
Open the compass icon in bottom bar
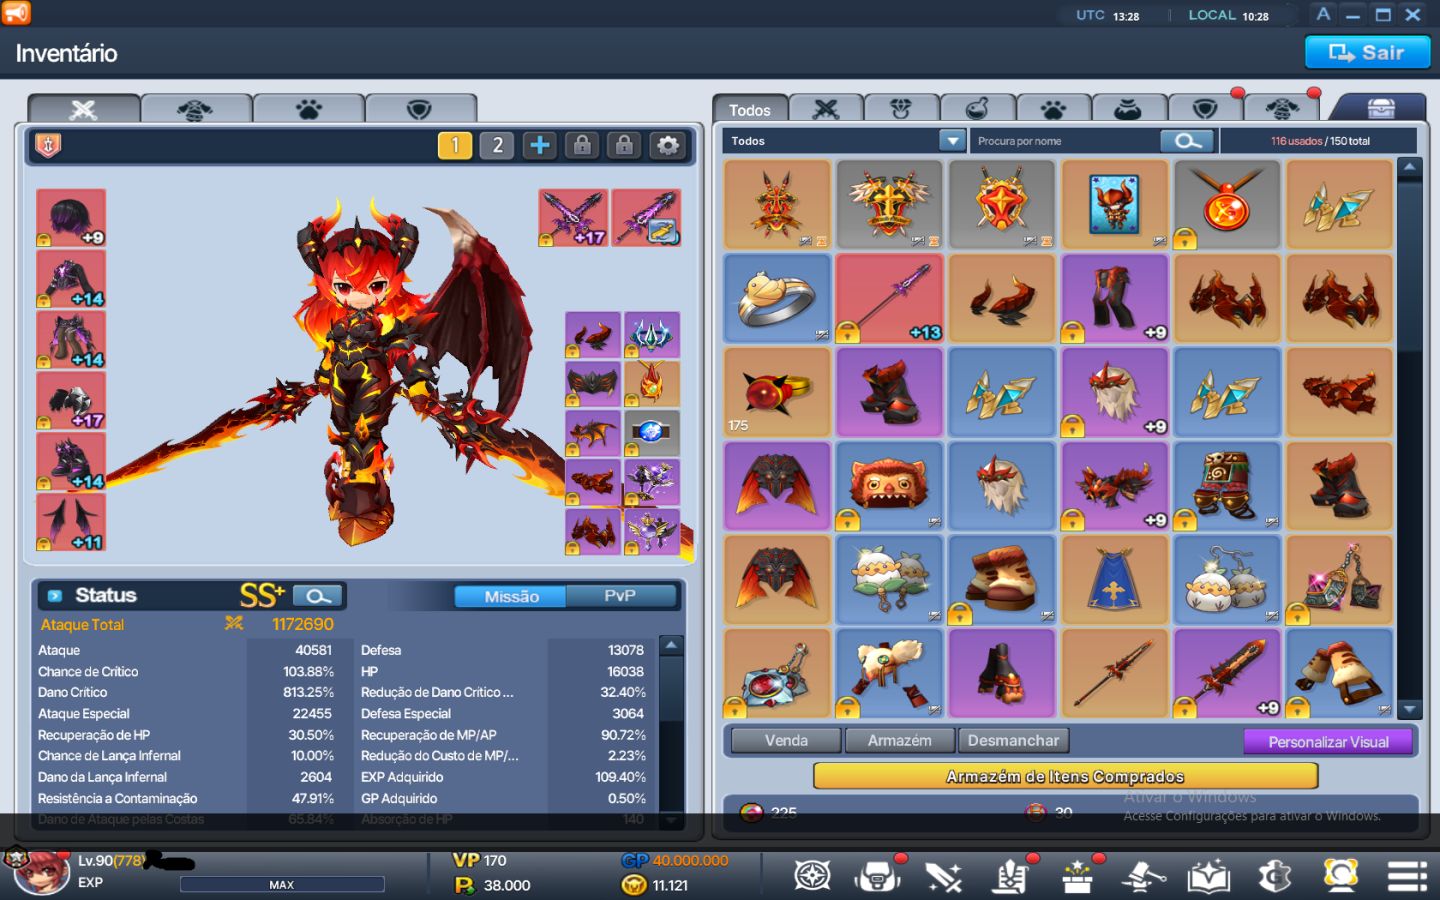(812, 876)
